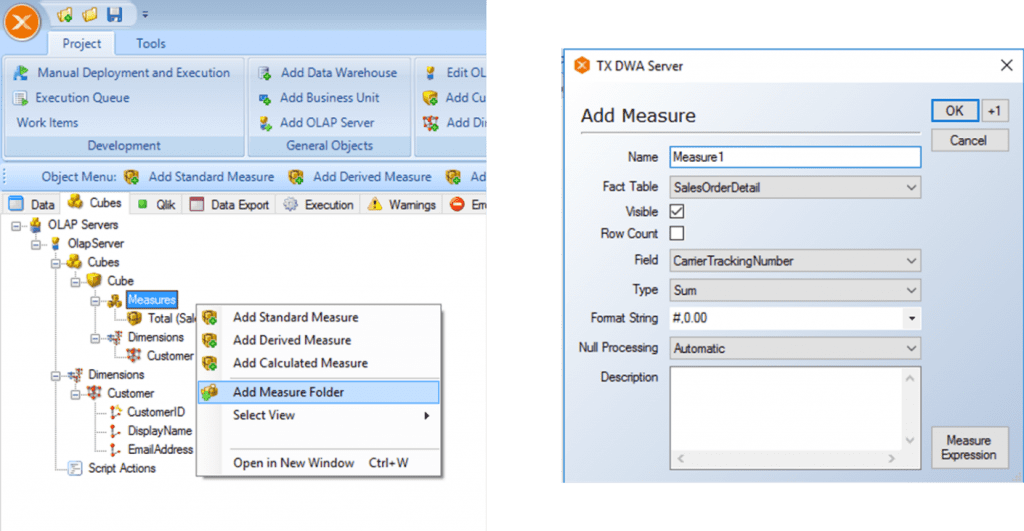Collapse the OLAP Servers tree node
1024x531 pixels.
tap(16, 226)
